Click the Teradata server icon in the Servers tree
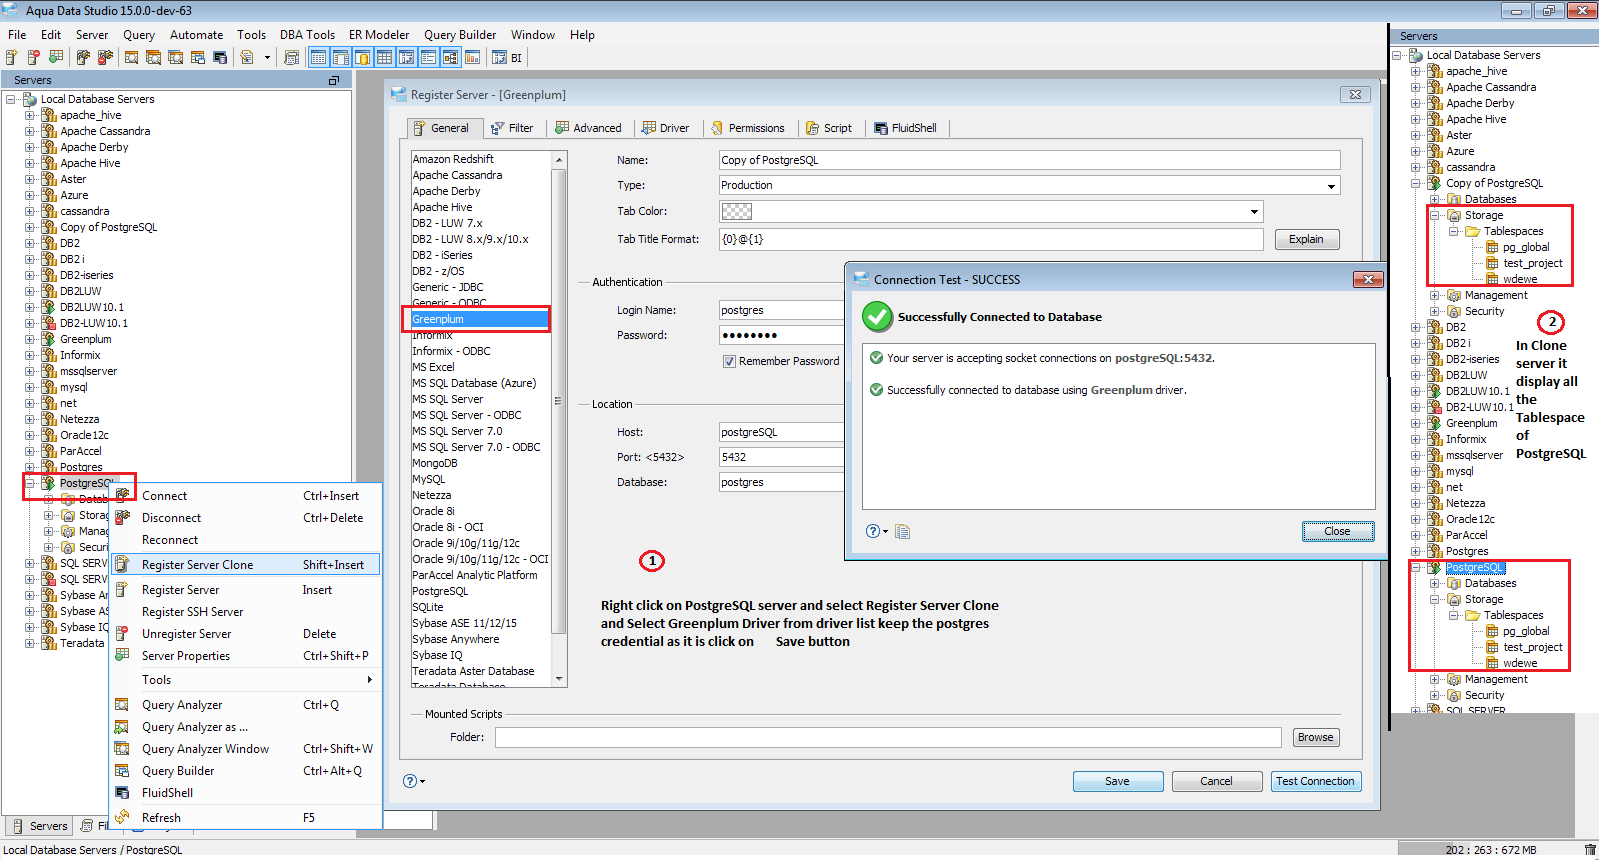This screenshot has width=1599, height=860. 49,643
